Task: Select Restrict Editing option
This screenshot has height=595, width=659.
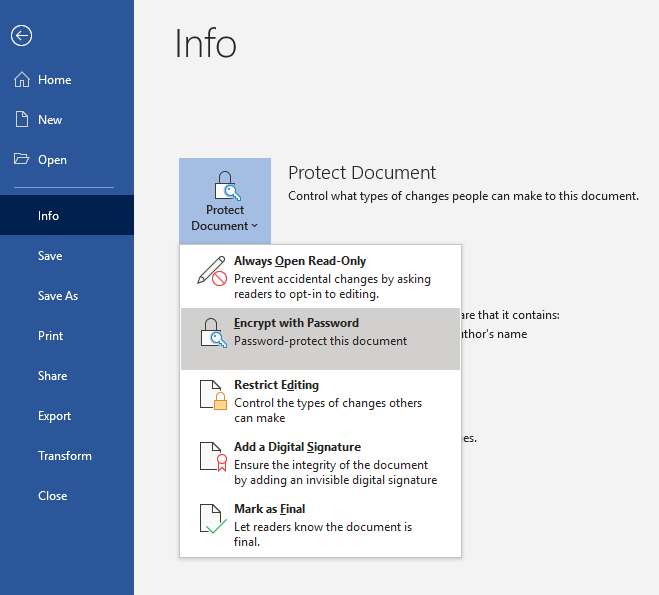Action: 320,401
